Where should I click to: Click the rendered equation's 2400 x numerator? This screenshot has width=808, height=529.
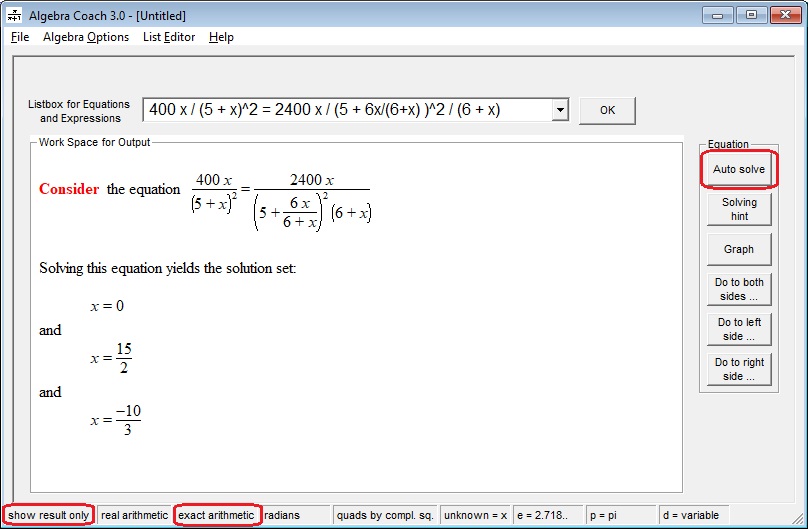(x=312, y=180)
